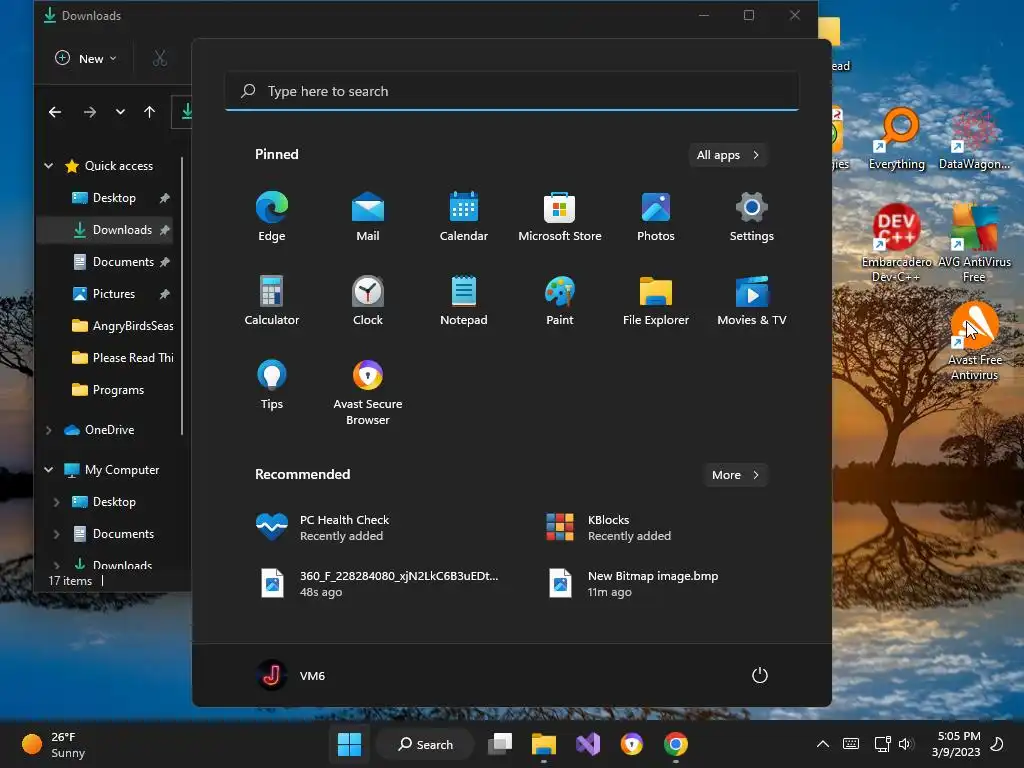Open Settings from the pinned apps

pos(752,217)
